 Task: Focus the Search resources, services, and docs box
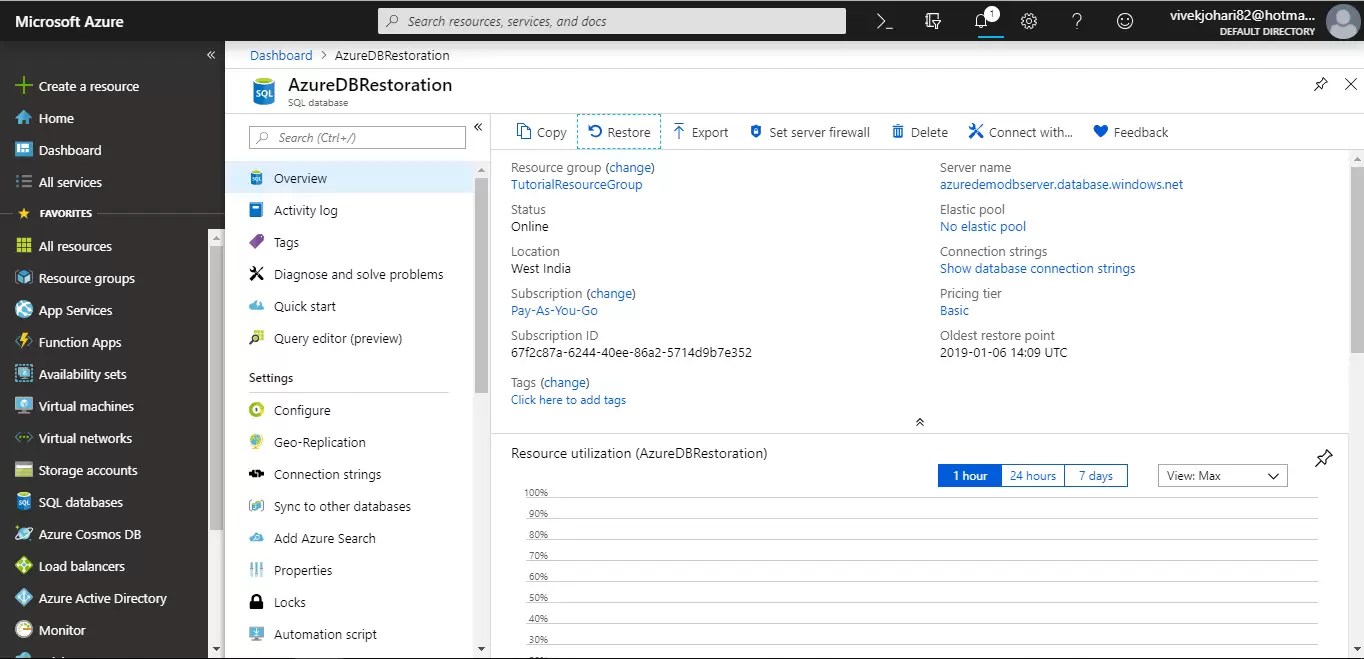[x=612, y=21]
